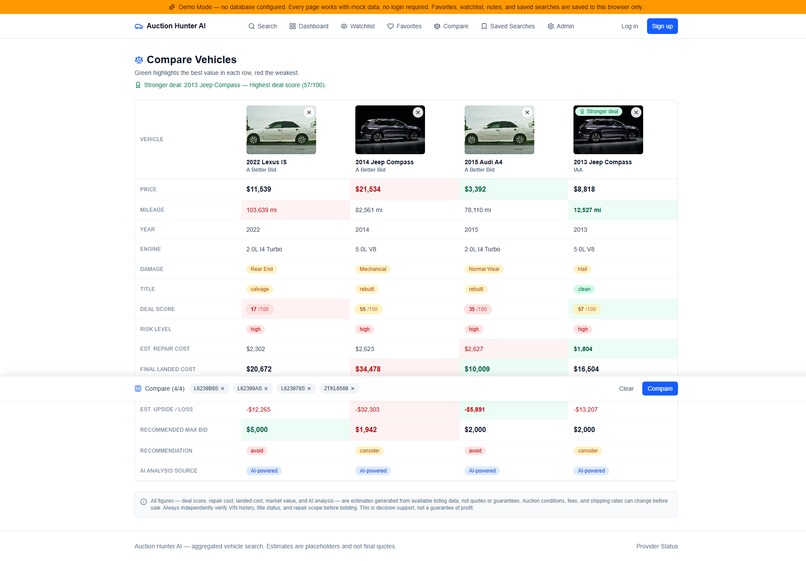The height and width of the screenshot is (561, 806).
Task: Open the Provider Status footer link
Action: coord(657,546)
